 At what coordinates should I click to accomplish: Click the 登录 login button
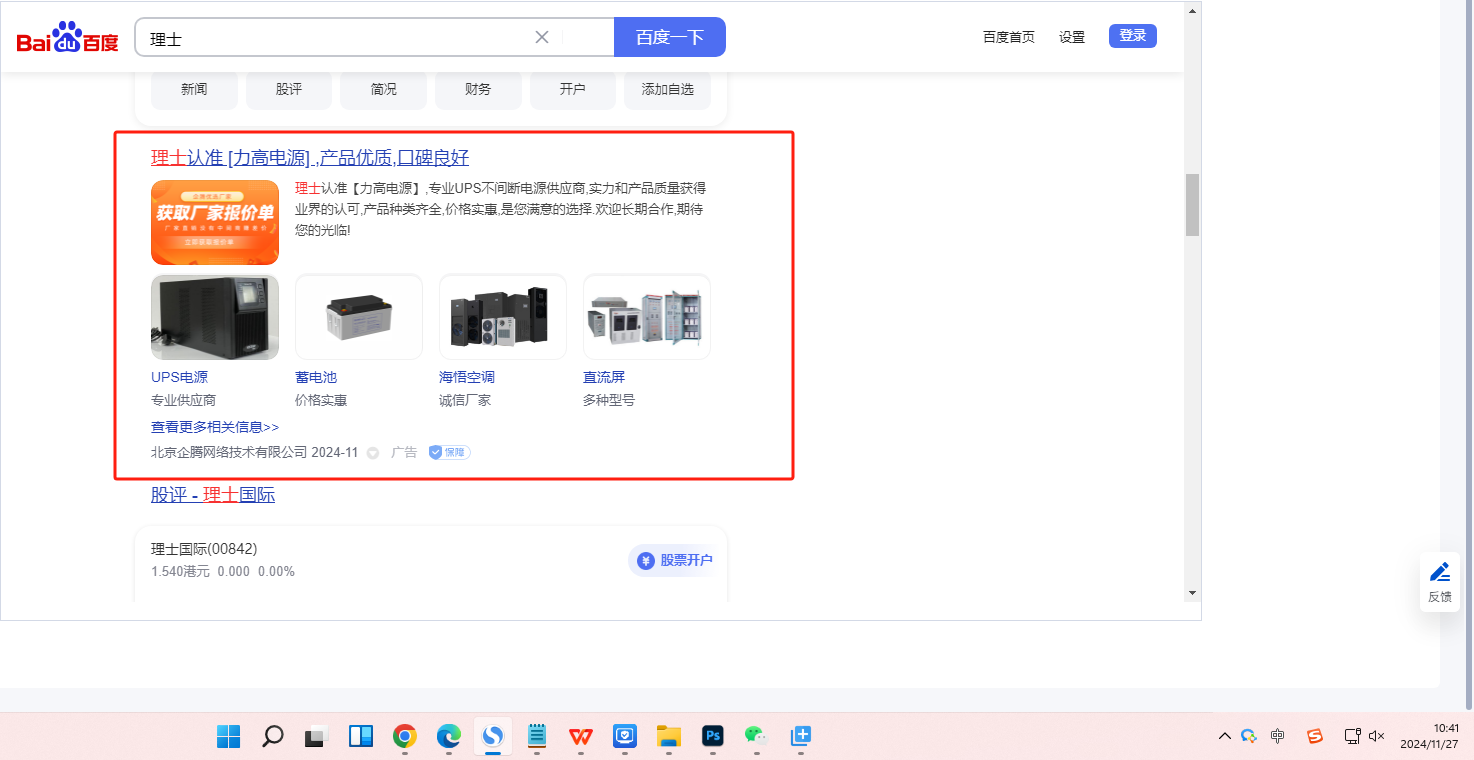click(1132, 36)
